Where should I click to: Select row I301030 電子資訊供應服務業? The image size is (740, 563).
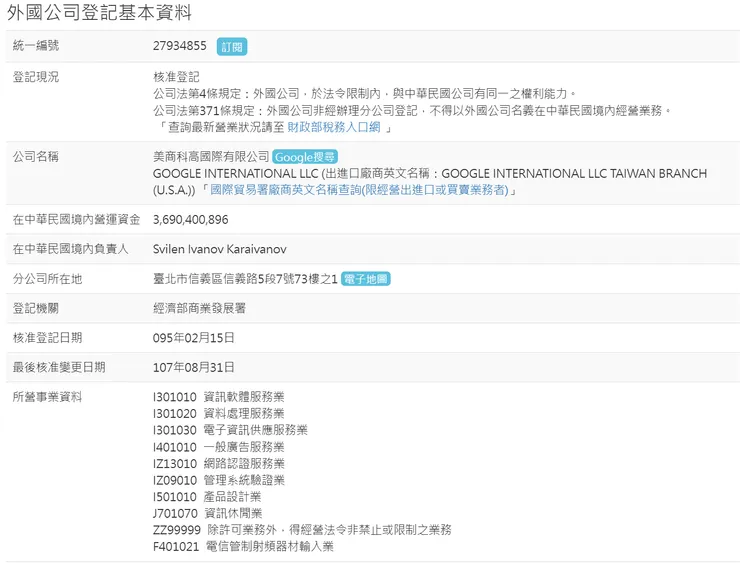pyautogui.click(x=230, y=430)
